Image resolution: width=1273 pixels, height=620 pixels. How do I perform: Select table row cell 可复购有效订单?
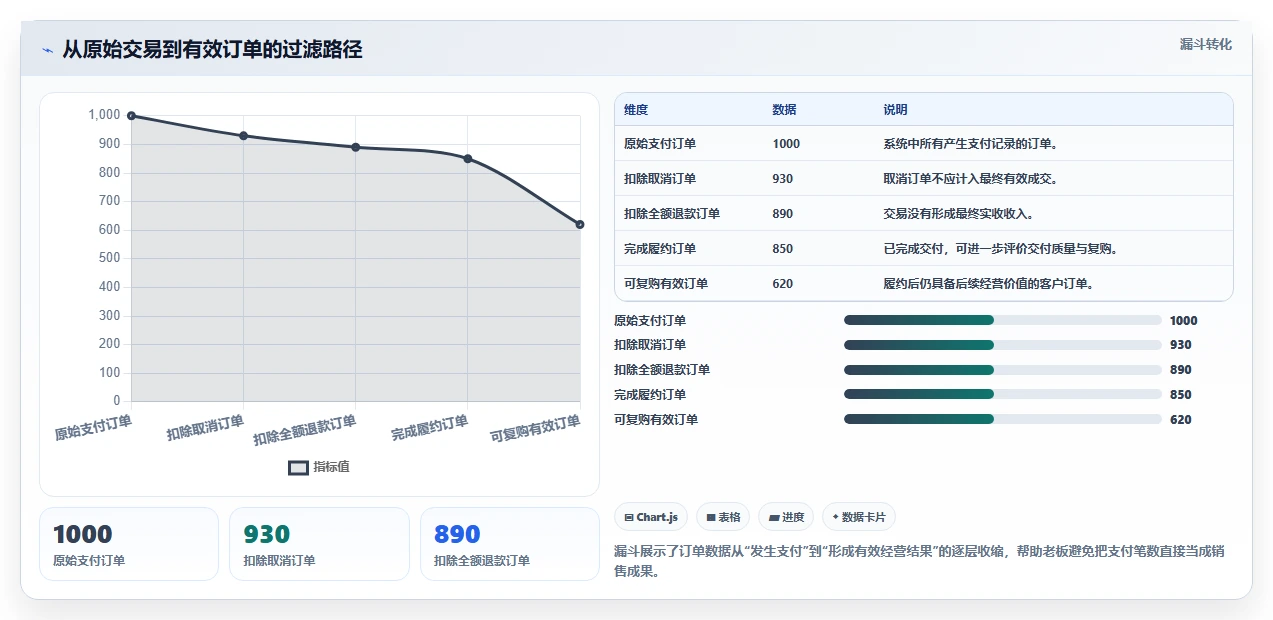tap(666, 284)
